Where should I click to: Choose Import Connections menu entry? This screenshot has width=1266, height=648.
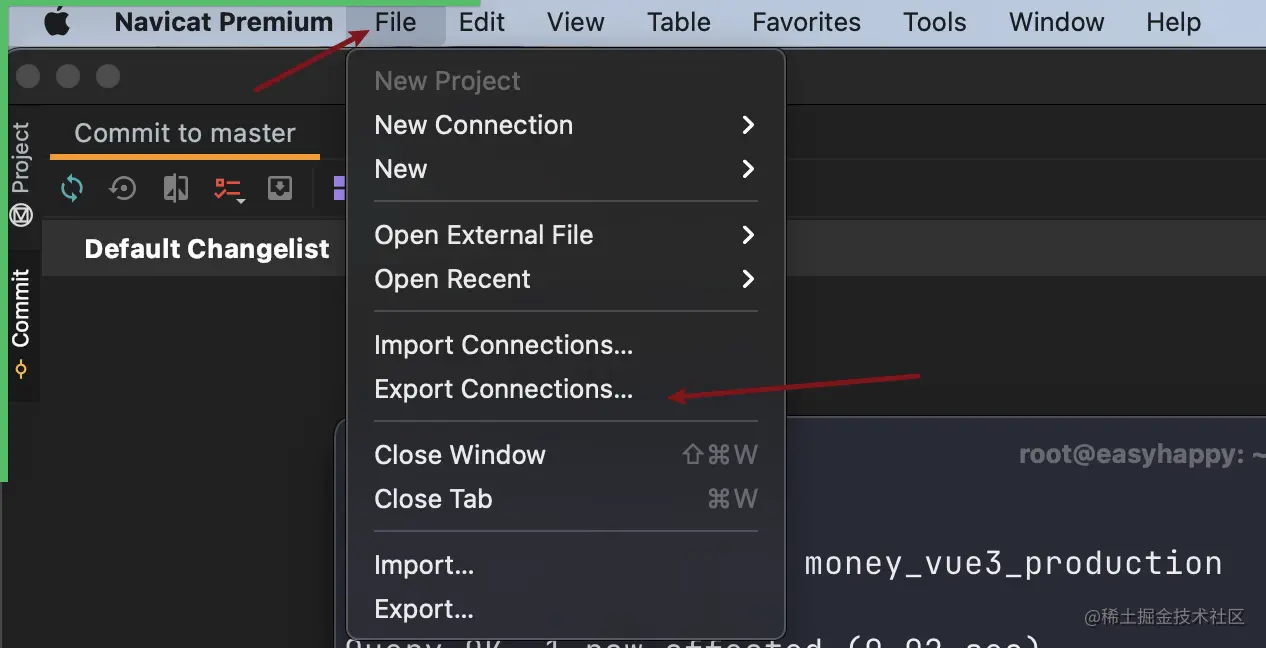(x=503, y=345)
